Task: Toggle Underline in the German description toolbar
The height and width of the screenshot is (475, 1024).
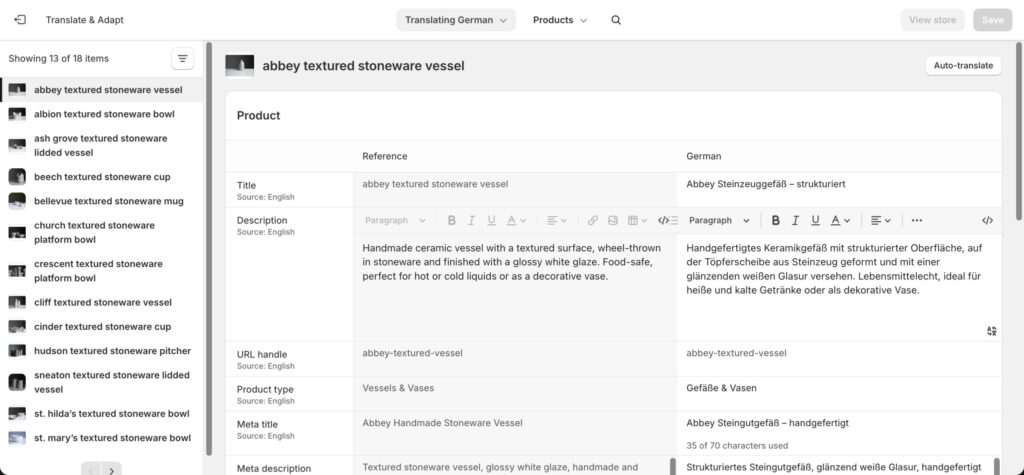Action: (x=815, y=221)
